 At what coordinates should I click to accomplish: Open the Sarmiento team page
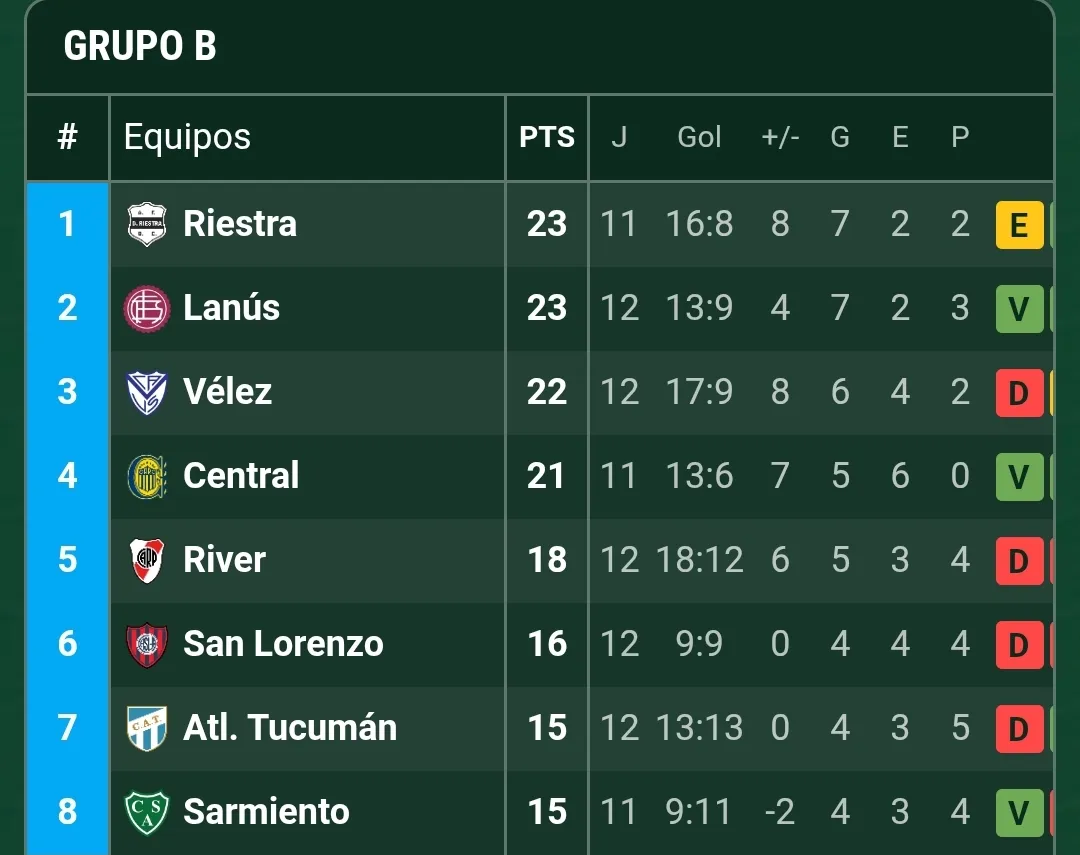(265, 812)
